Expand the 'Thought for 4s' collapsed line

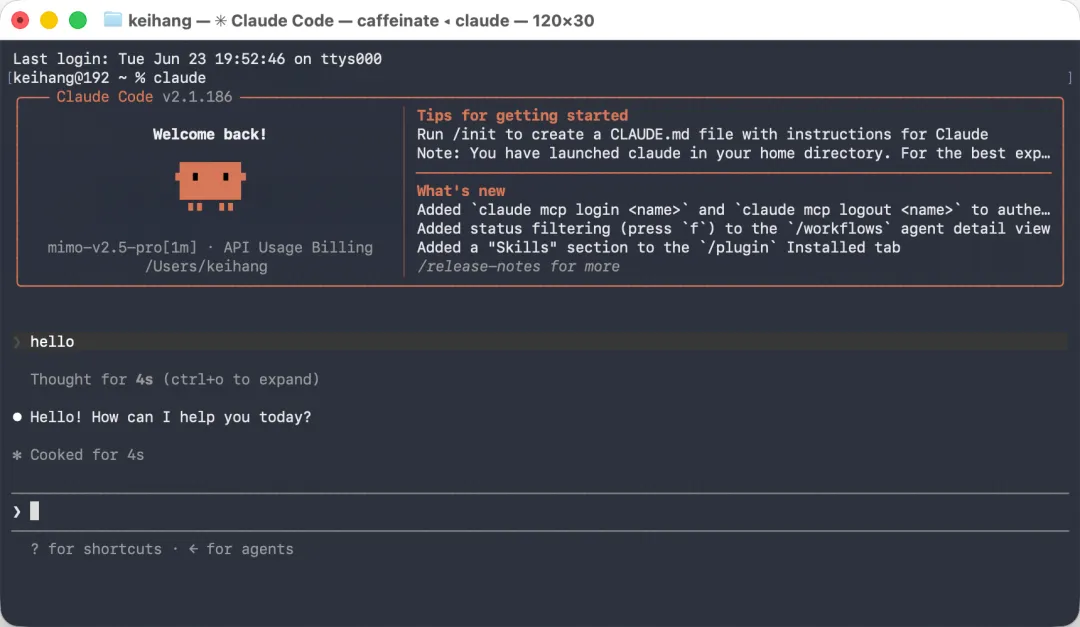[x=175, y=380]
